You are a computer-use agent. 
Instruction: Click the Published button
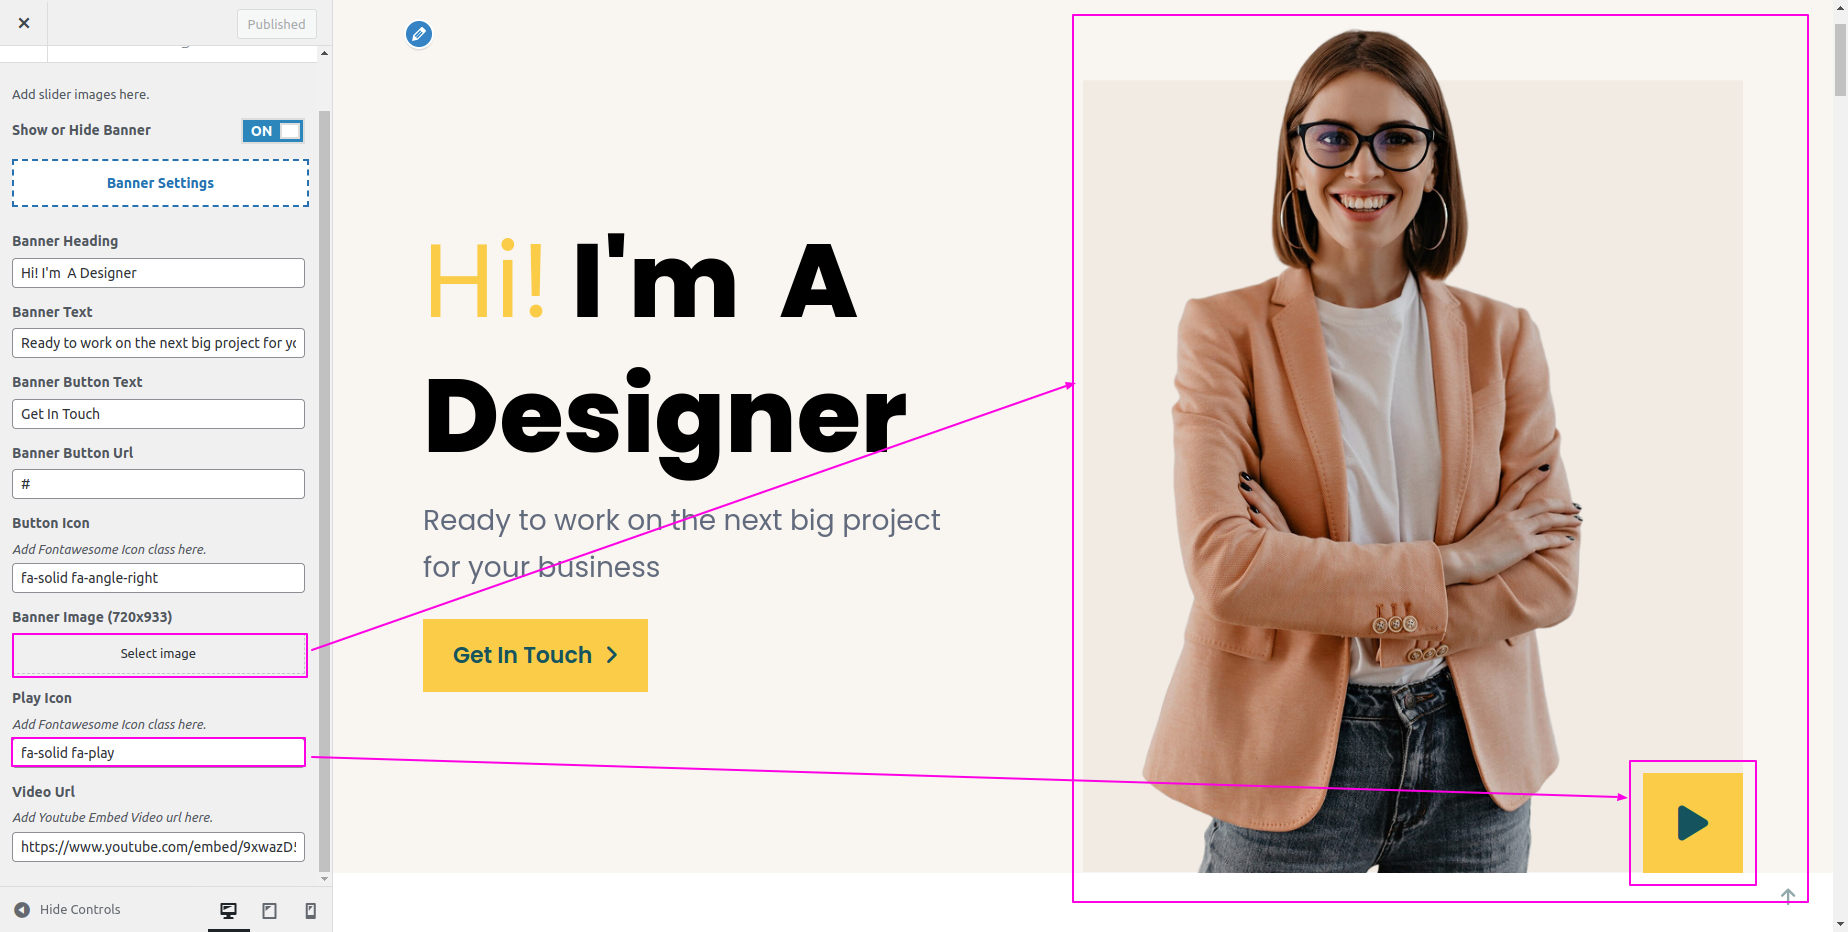click(x=277, y=24)
